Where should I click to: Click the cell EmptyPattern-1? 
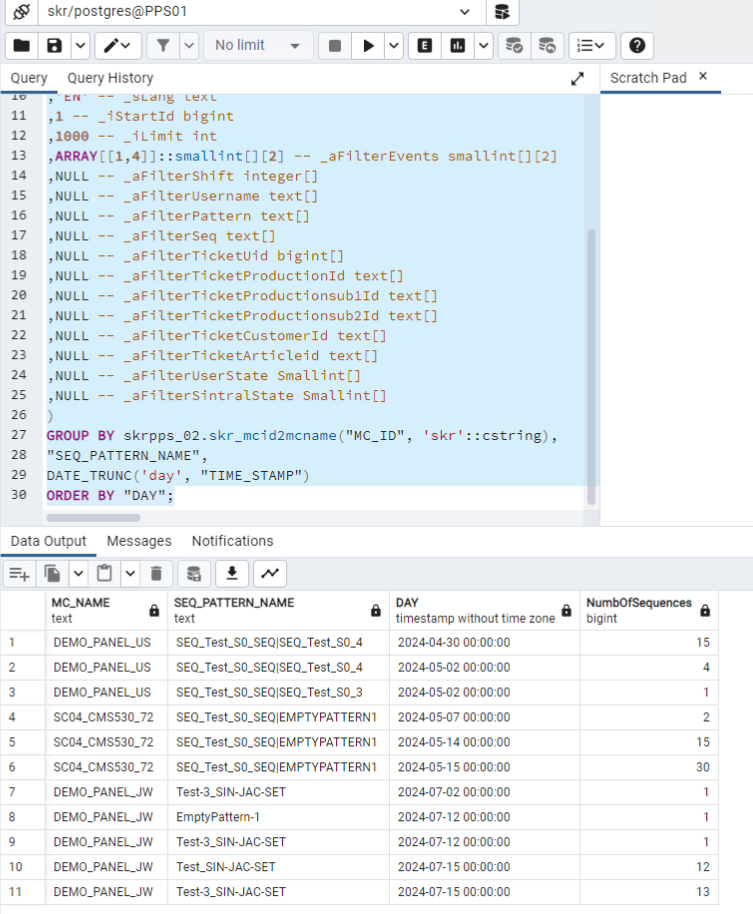278,817
